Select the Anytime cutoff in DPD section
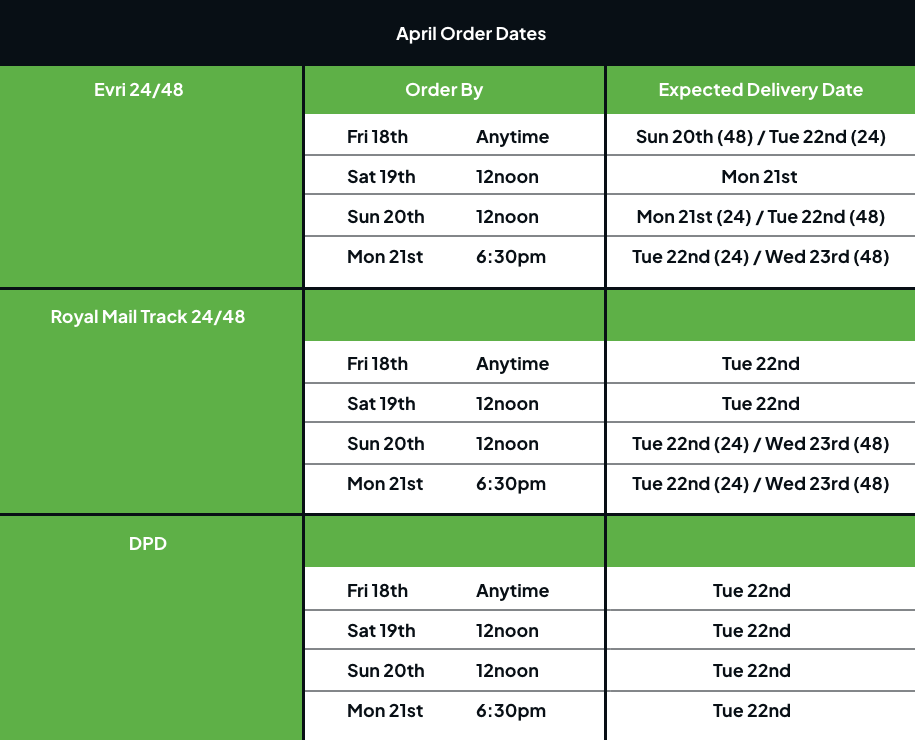This screenshot has height=740, width=915. [x=512, y=591]
